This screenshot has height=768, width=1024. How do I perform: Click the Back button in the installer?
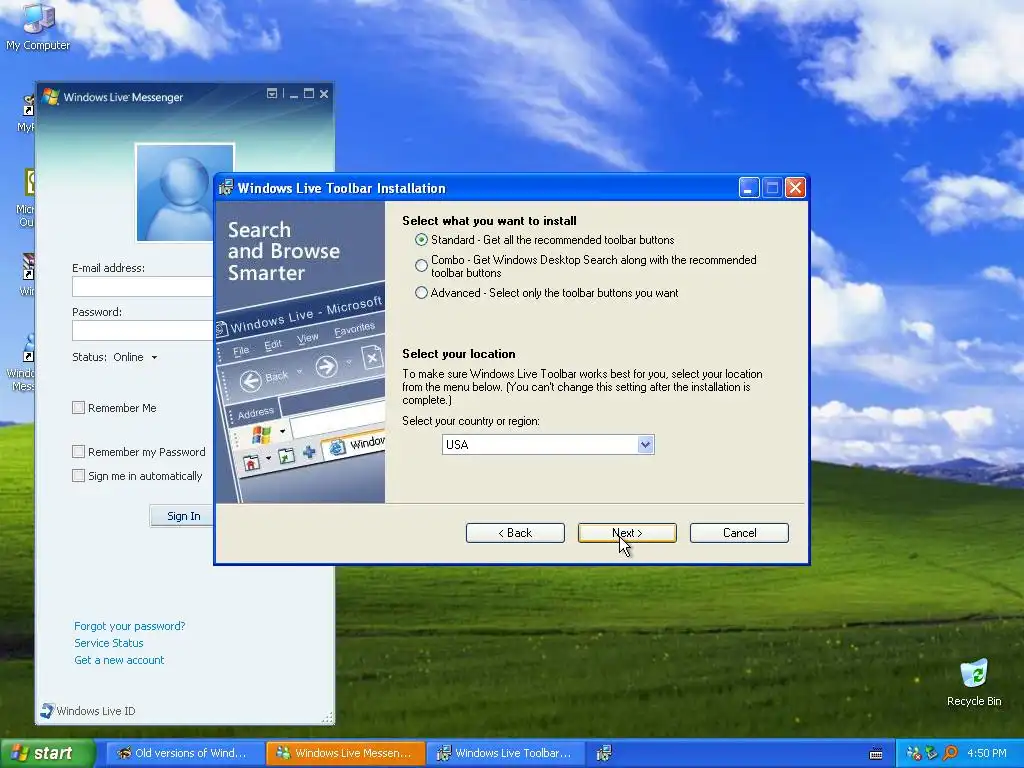click(515, 533)
